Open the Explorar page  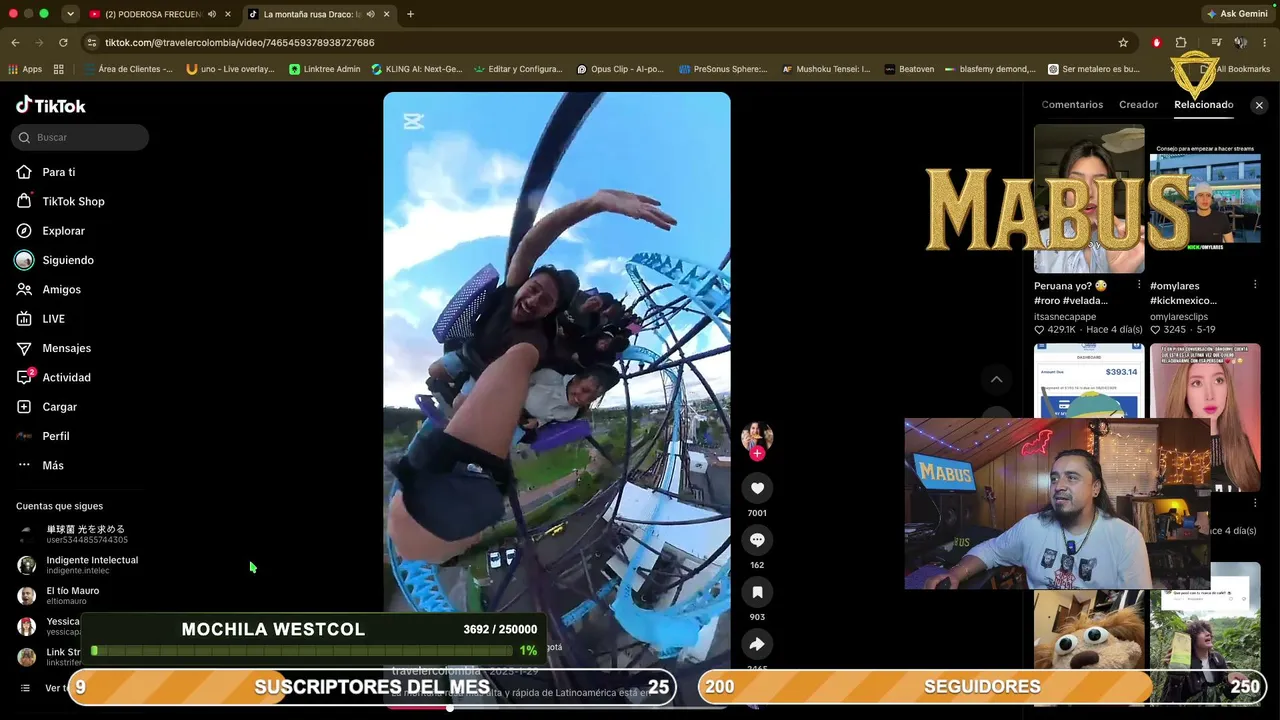coord(63,231)
